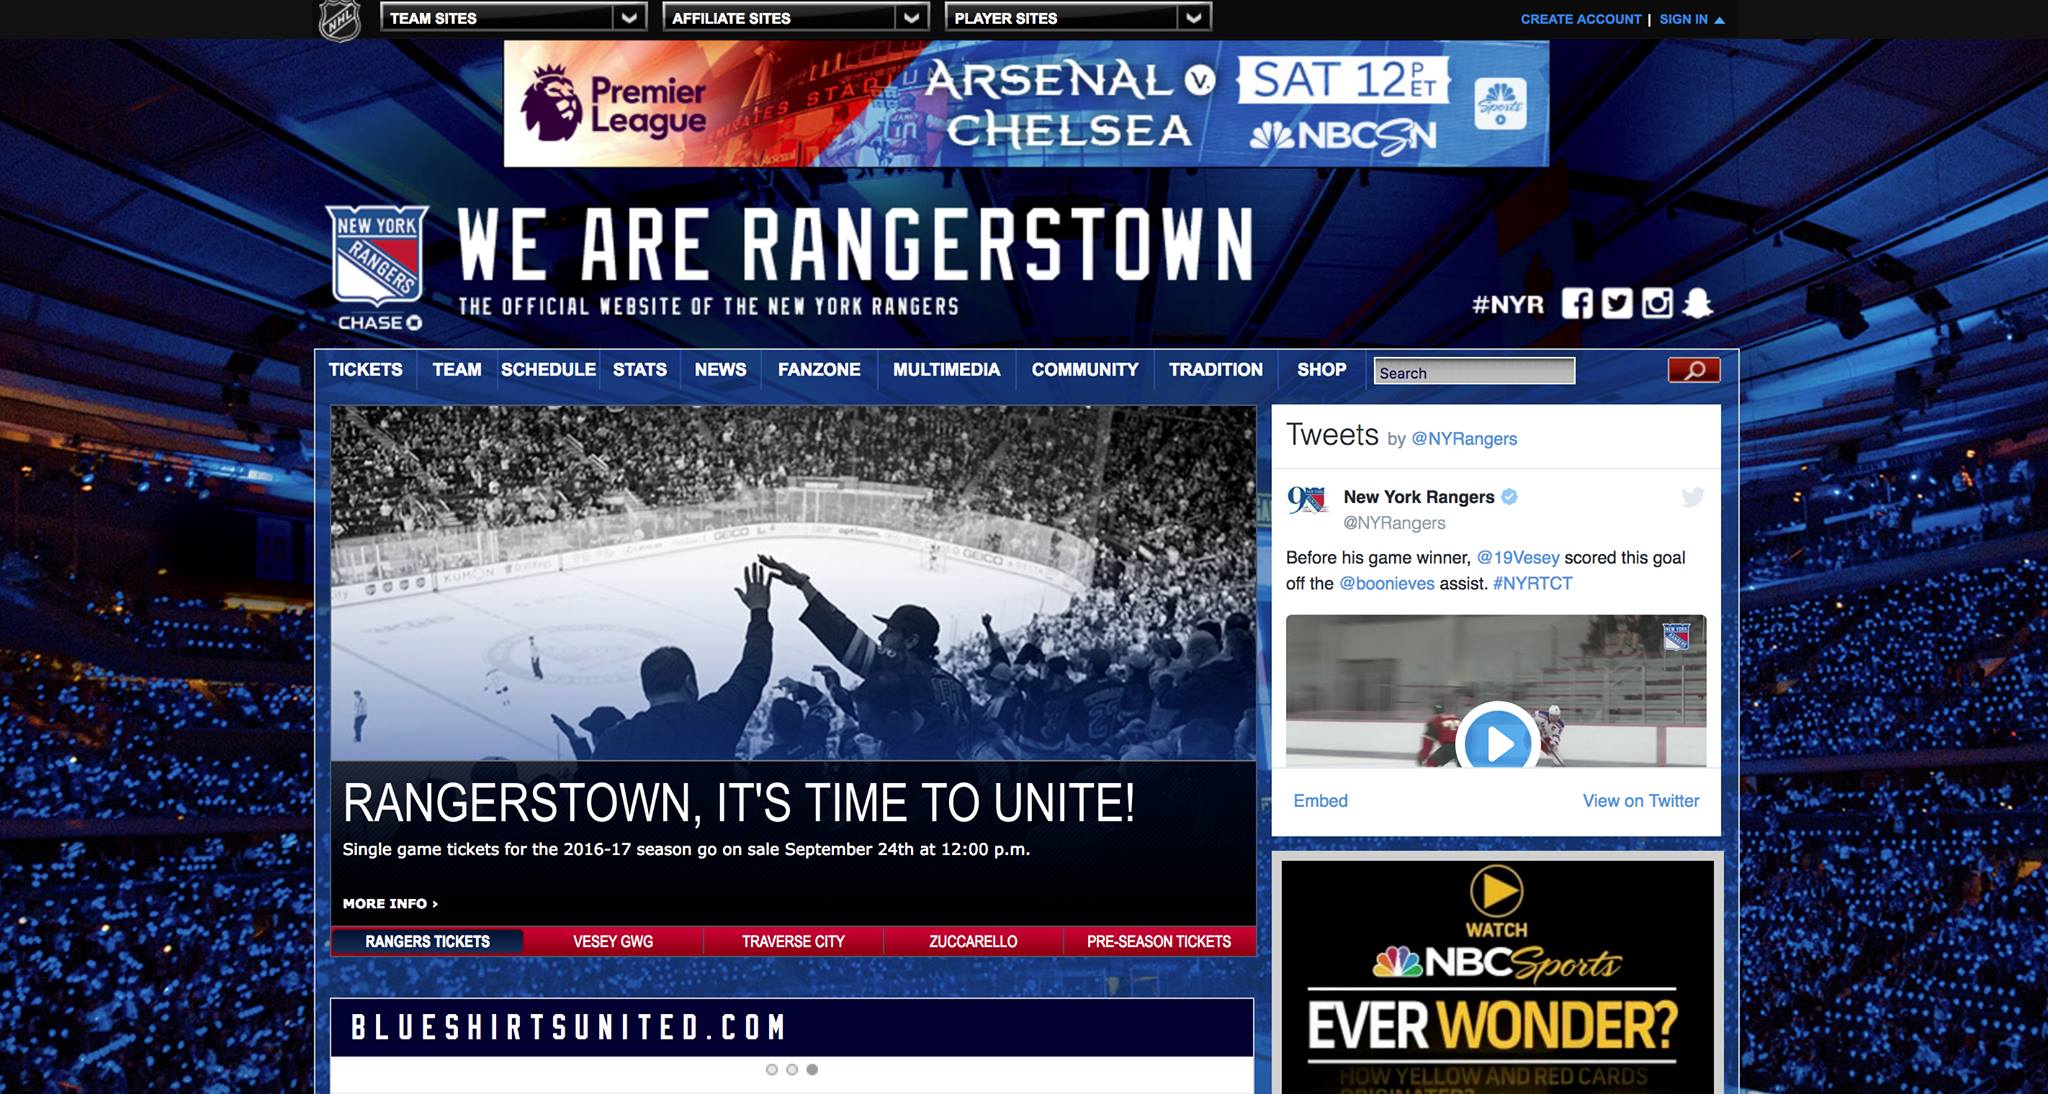The height and width of the screenshot is (1094, 2048).
Task: Open the @19Vesey mention in tweet
Action: click(x=1517, y=557)
